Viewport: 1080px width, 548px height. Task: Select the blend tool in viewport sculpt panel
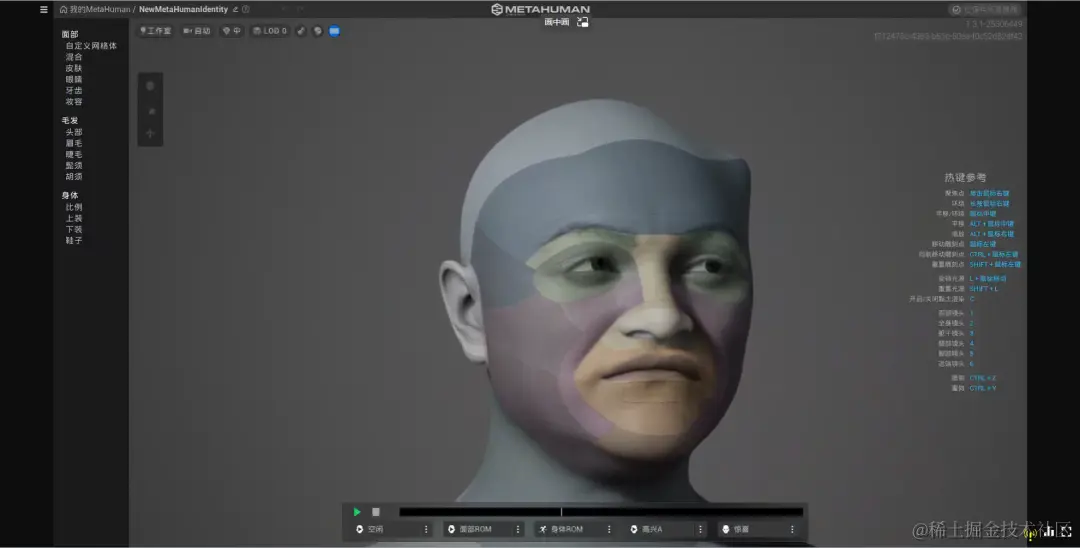tap(150, 86)
